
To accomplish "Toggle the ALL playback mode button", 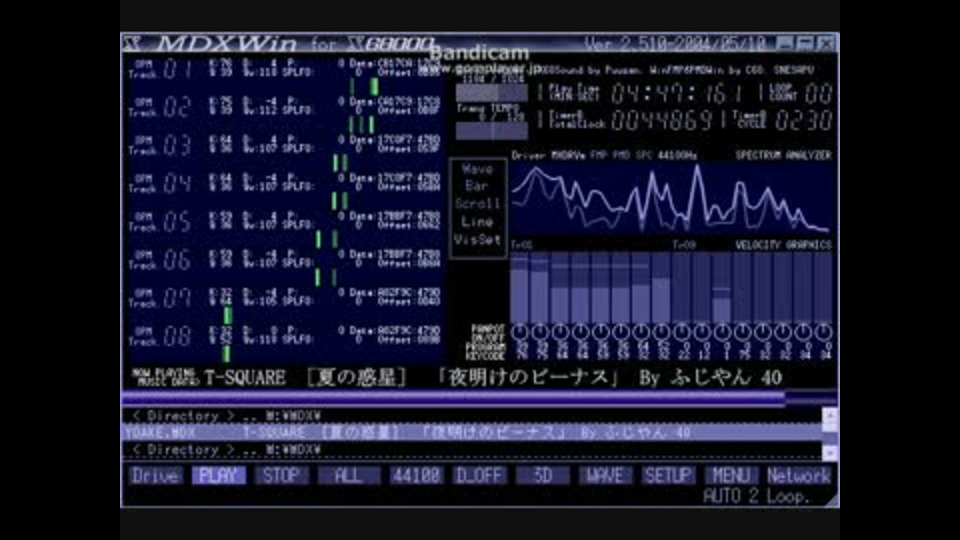I will click(x=349, y=476).
